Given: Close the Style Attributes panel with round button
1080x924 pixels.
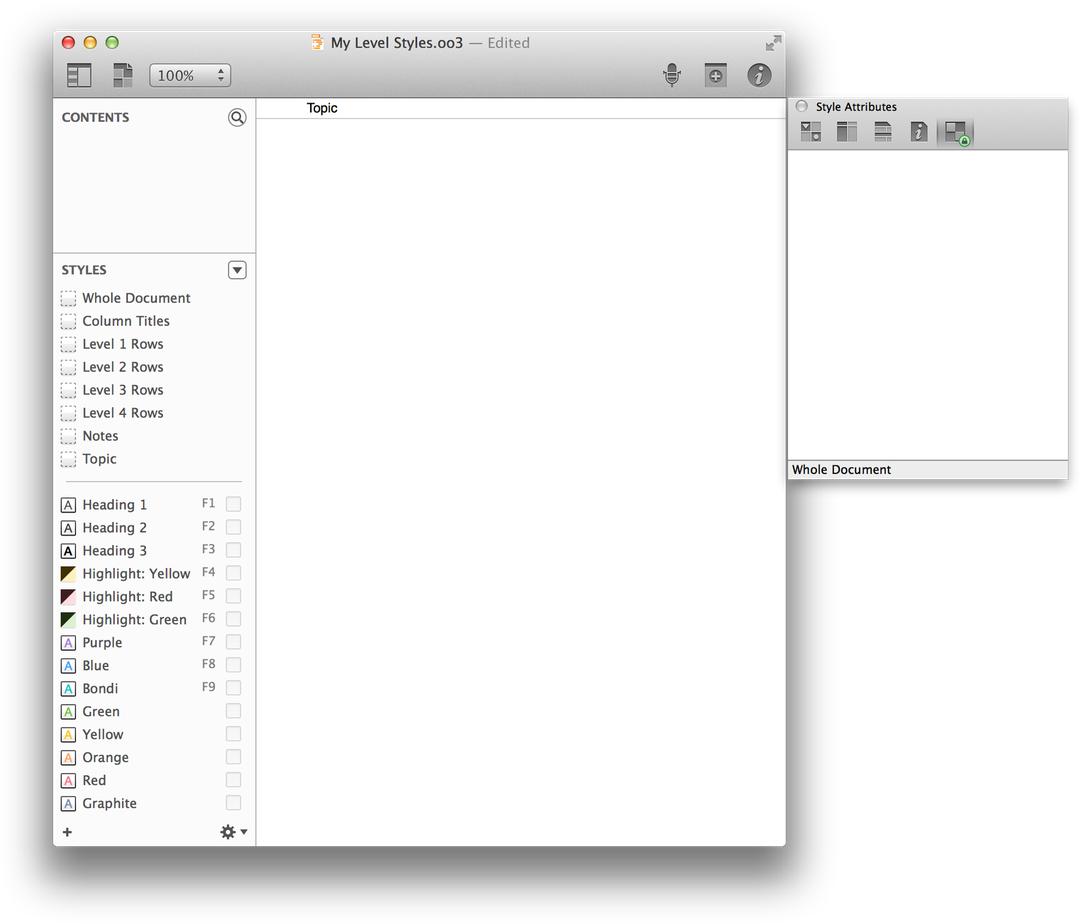Looking at the screenshot, I should [x=802, y=106].
